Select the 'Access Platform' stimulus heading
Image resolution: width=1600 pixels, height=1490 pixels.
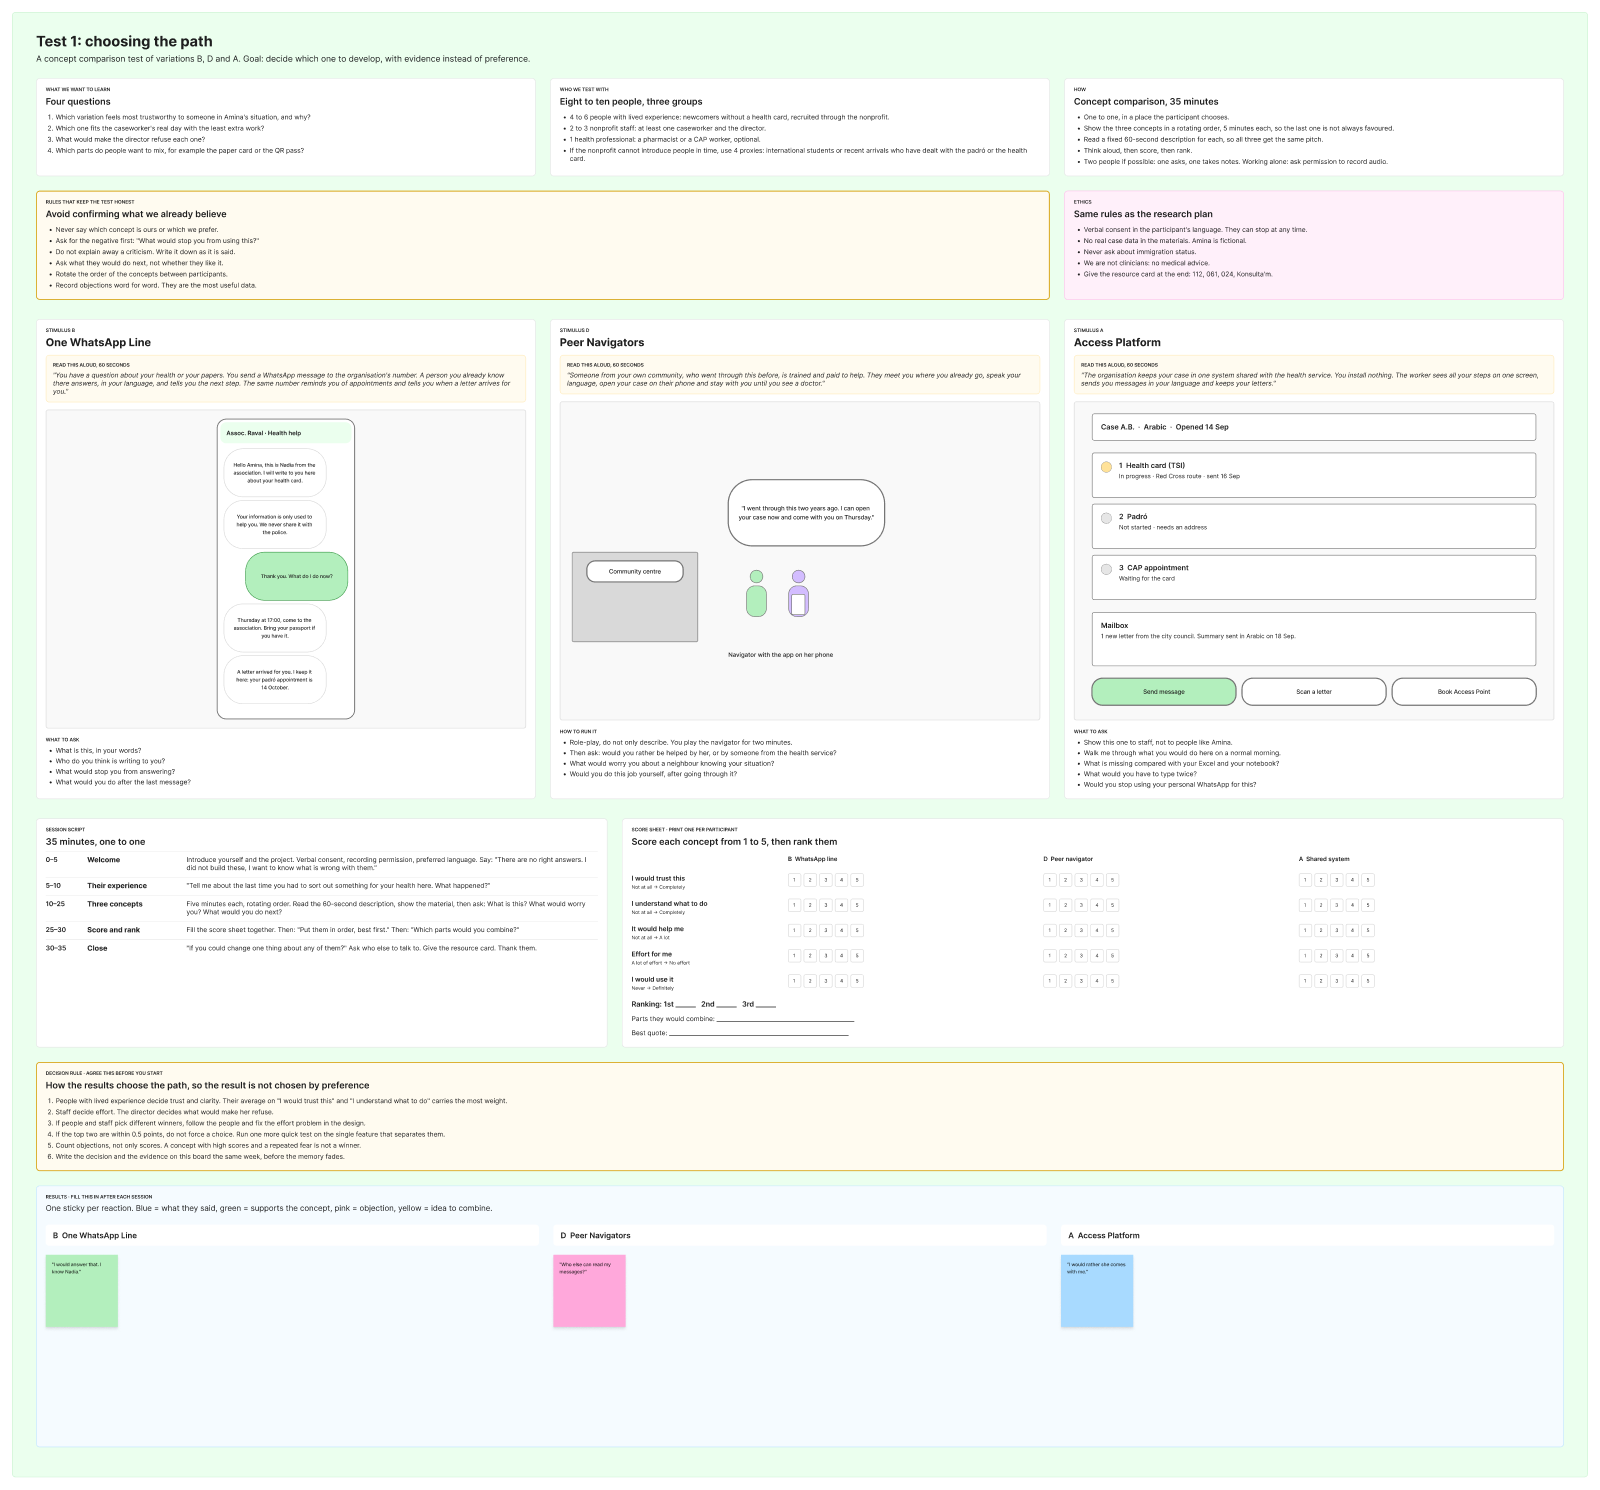[x=1117, y=342]
